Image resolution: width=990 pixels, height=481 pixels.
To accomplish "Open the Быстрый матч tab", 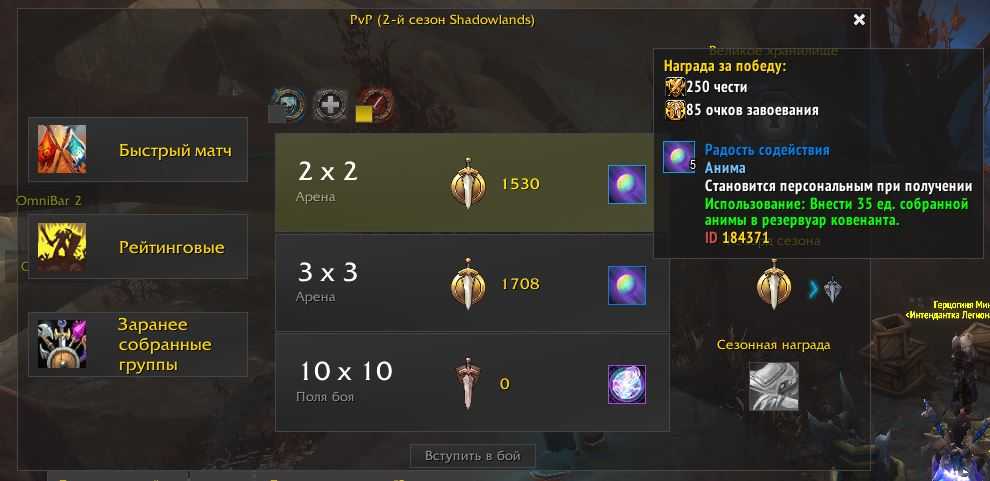I will click(x=138, y=150).
